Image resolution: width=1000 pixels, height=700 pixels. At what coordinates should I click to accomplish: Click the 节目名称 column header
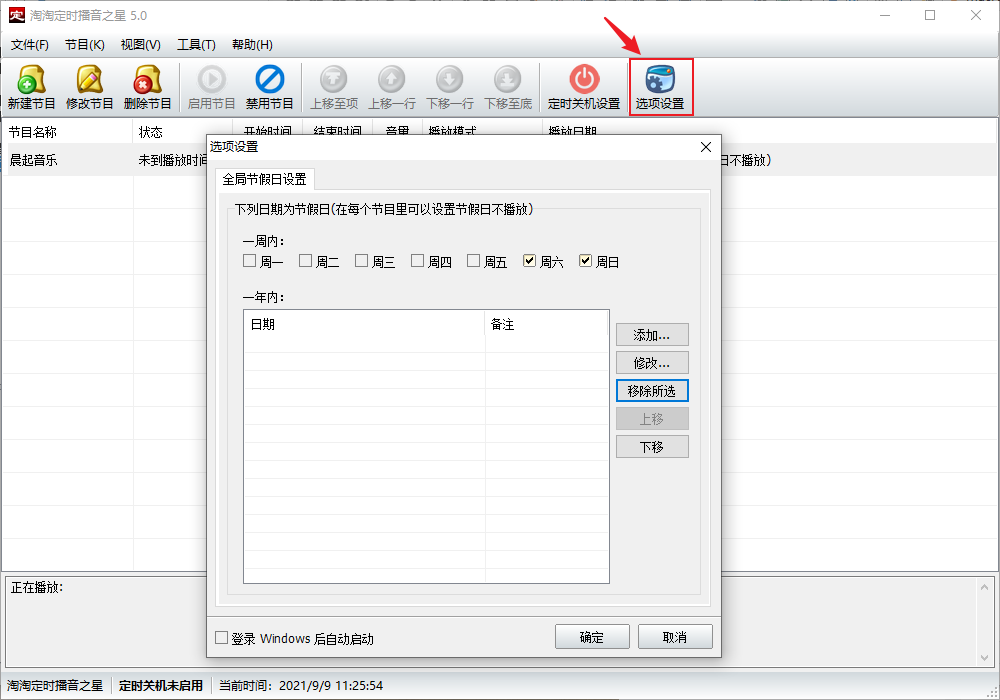(x=67, y=132)
